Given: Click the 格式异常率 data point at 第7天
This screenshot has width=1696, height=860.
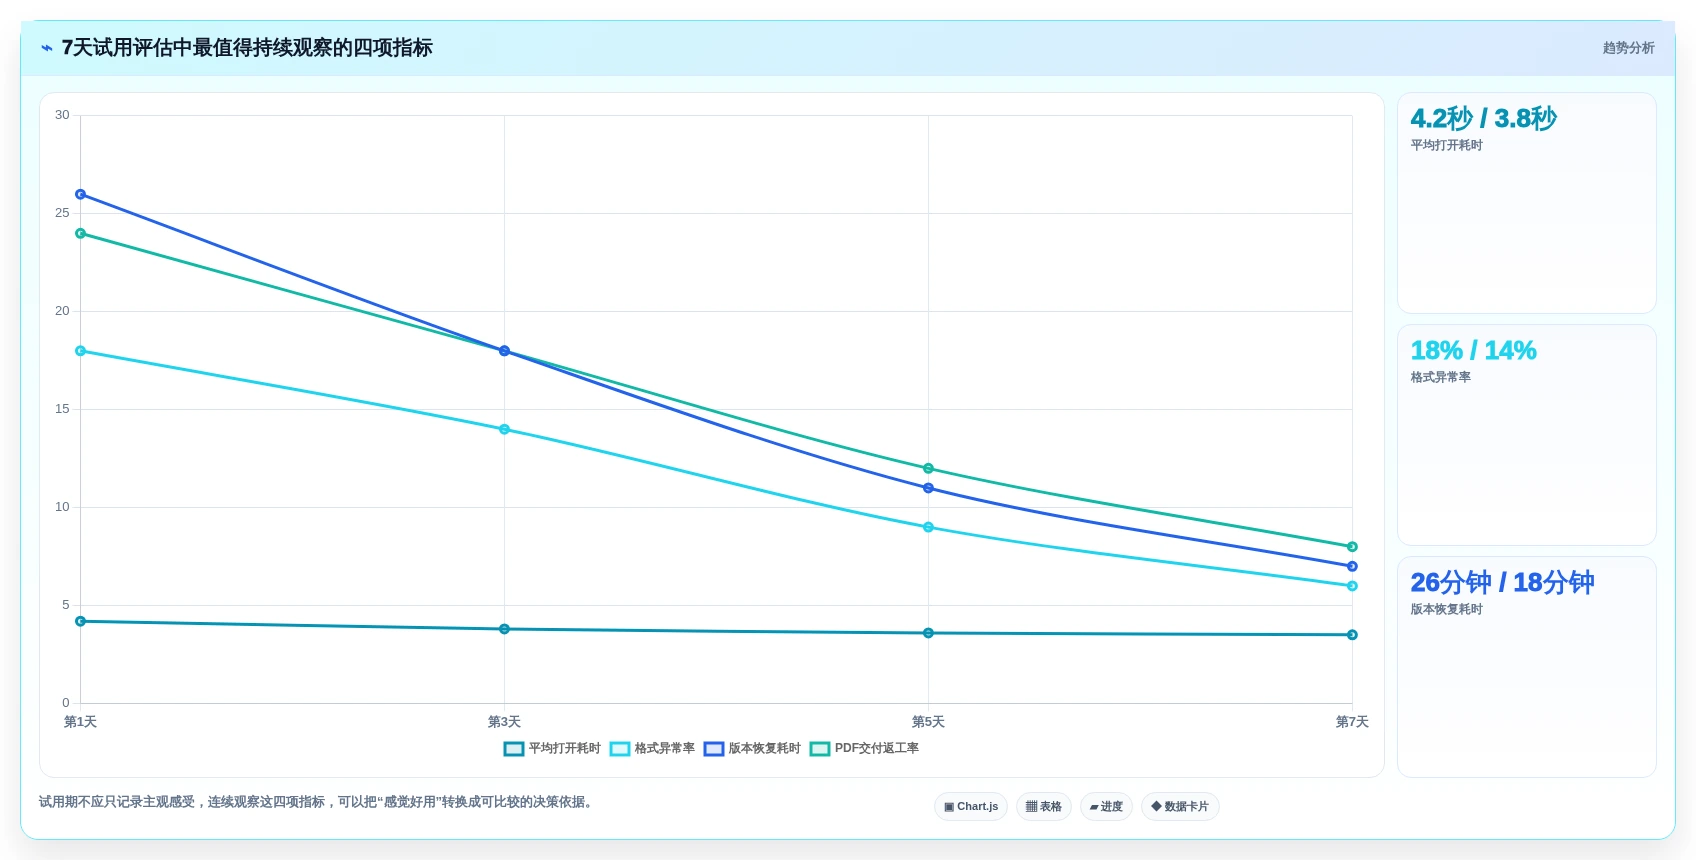Looking at the screenshot, I should point(1352,586).
